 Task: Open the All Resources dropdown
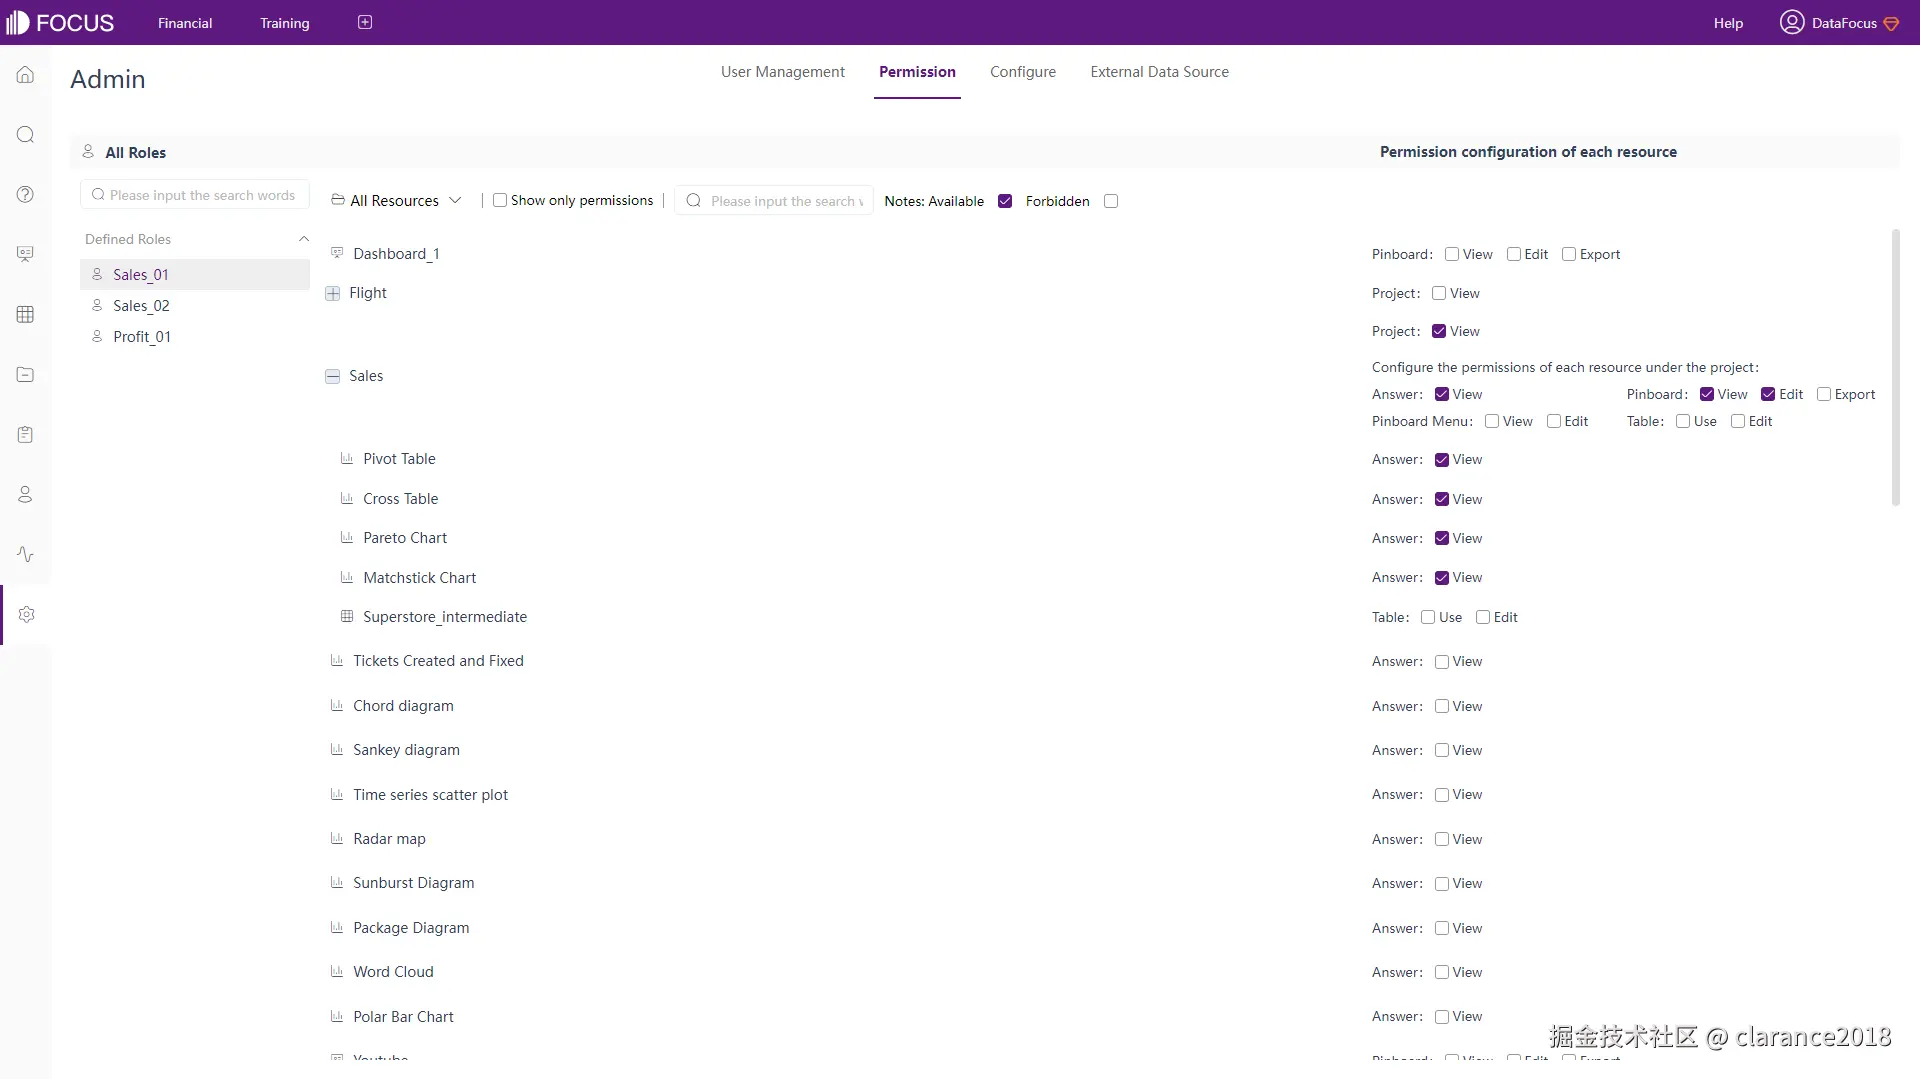pyautogui.click(x=396, y=200)
